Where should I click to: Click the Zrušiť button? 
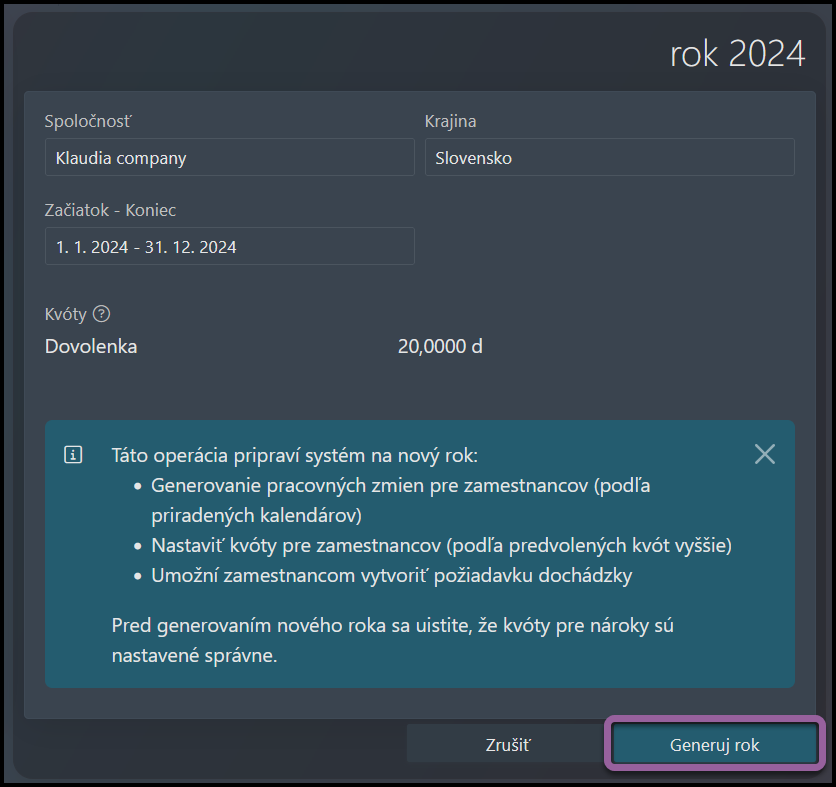coord(508,744)
